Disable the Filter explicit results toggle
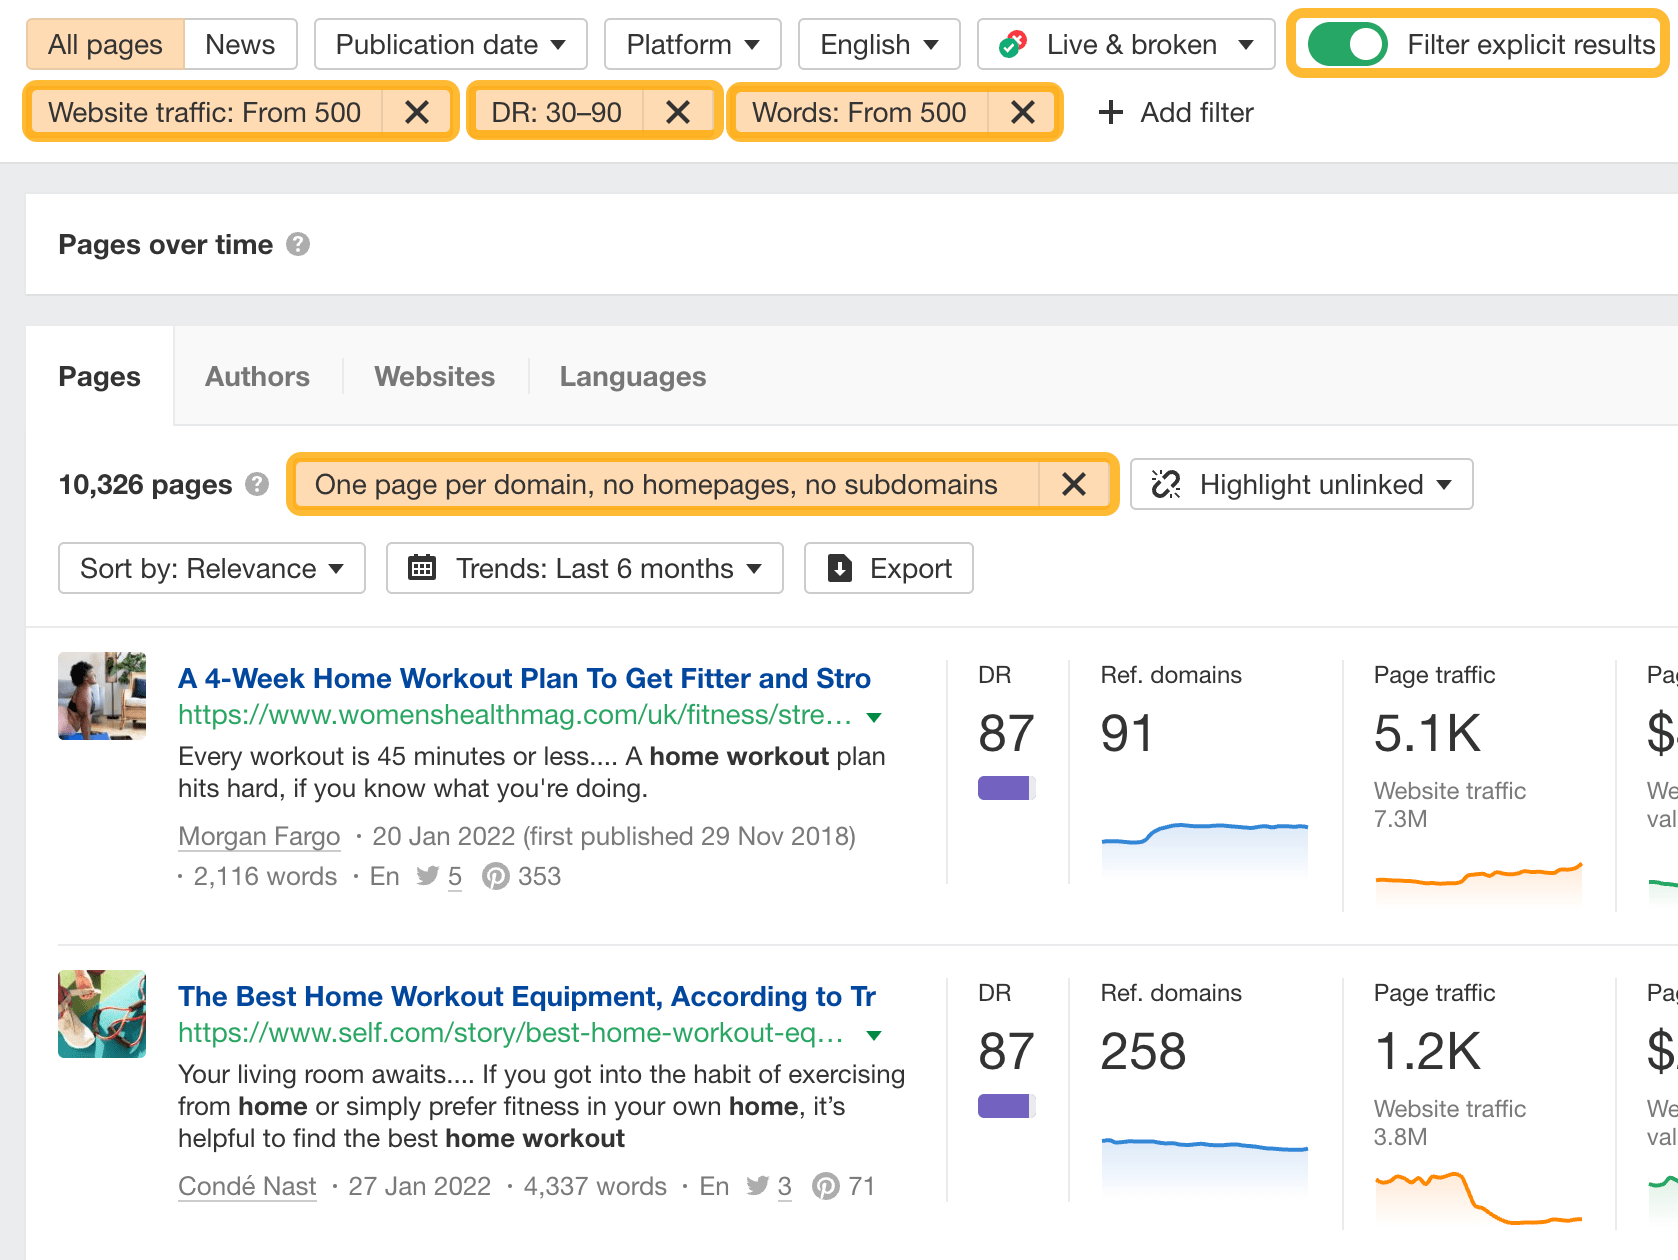This screenshot has height=1260, width=1678. click(x=1347, y=44)
